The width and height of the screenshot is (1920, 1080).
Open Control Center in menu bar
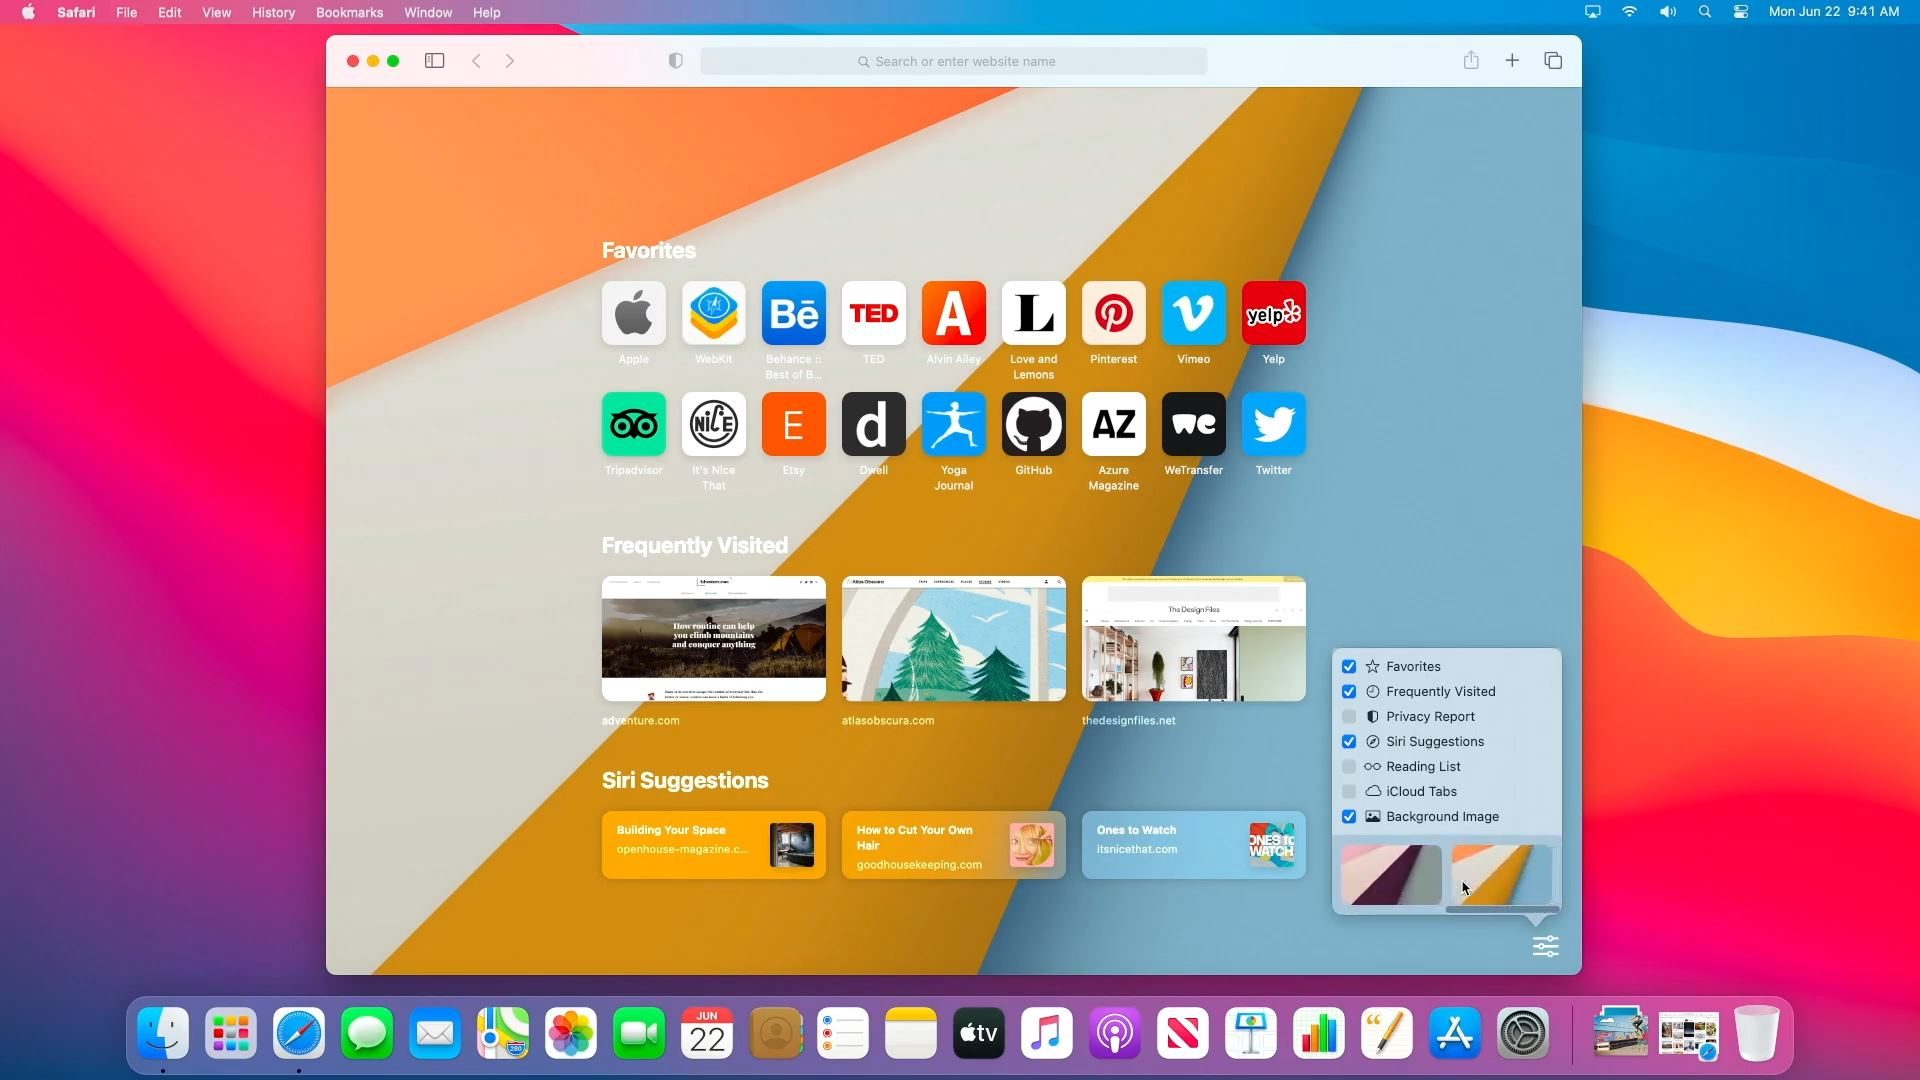[1741, 12]
